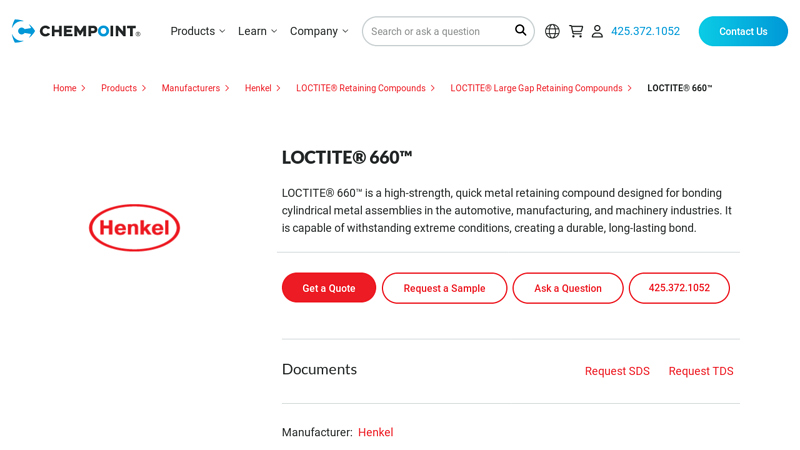Image resolution: width=800 pixels, height=450 pixels.
Task: Open the Henkel manufacturer link
Action: coord(376,432)
